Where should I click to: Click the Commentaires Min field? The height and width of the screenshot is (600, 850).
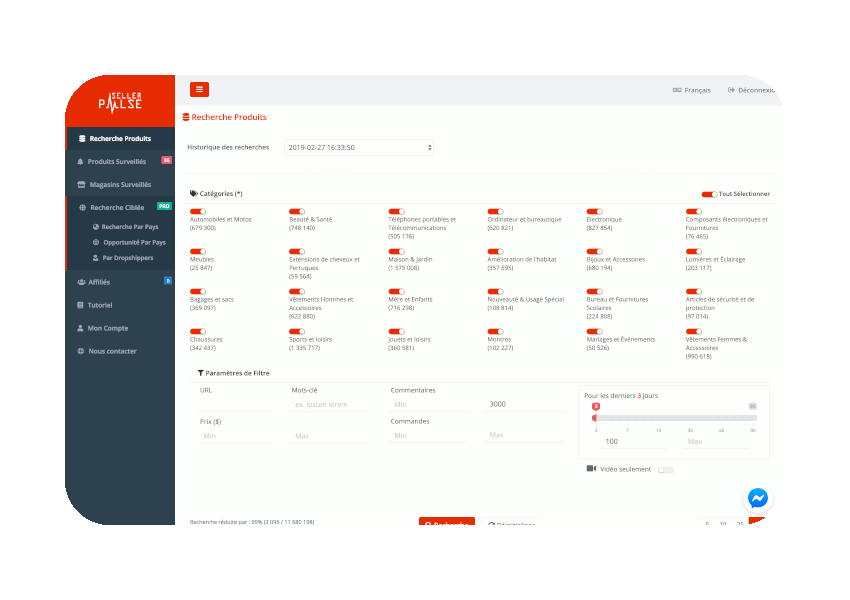(428, 404)
